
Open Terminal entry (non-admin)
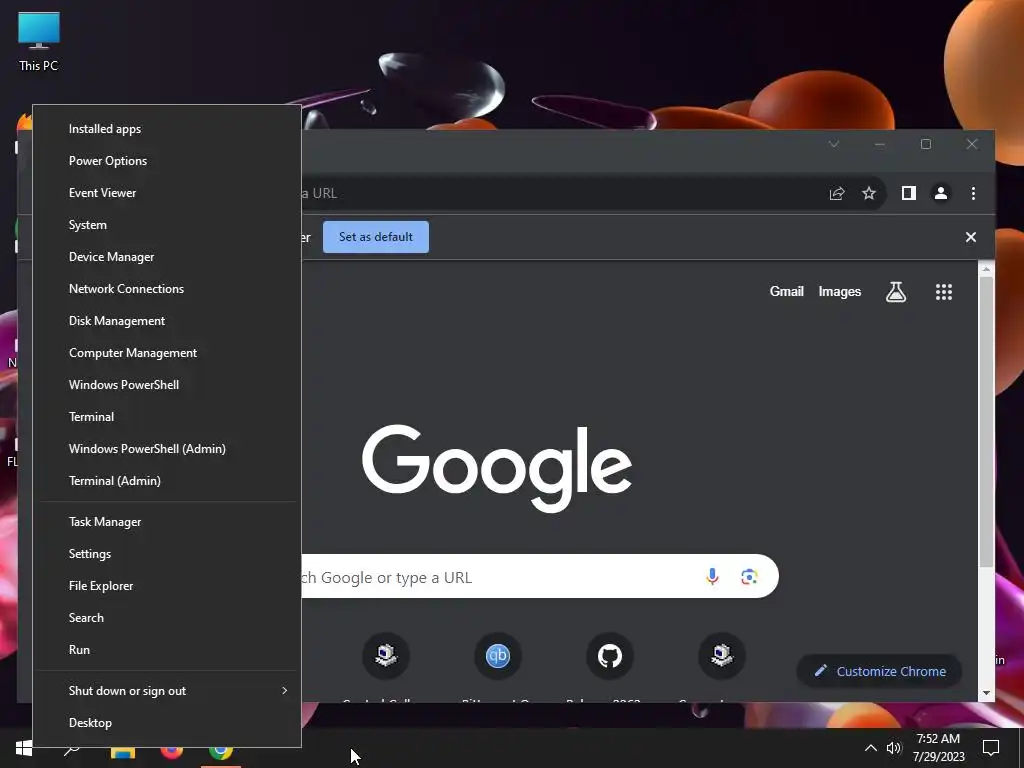(167, 417)
